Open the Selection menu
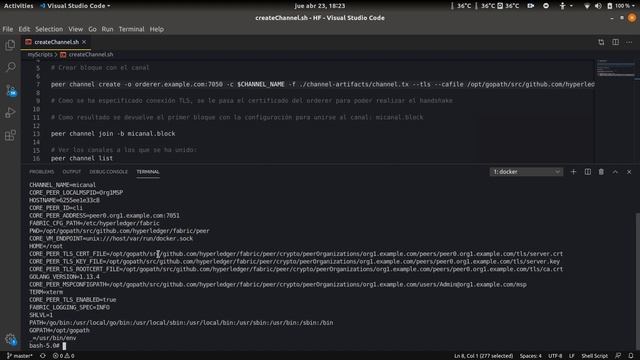Screen dimensions: 640x360 point(49,29)
